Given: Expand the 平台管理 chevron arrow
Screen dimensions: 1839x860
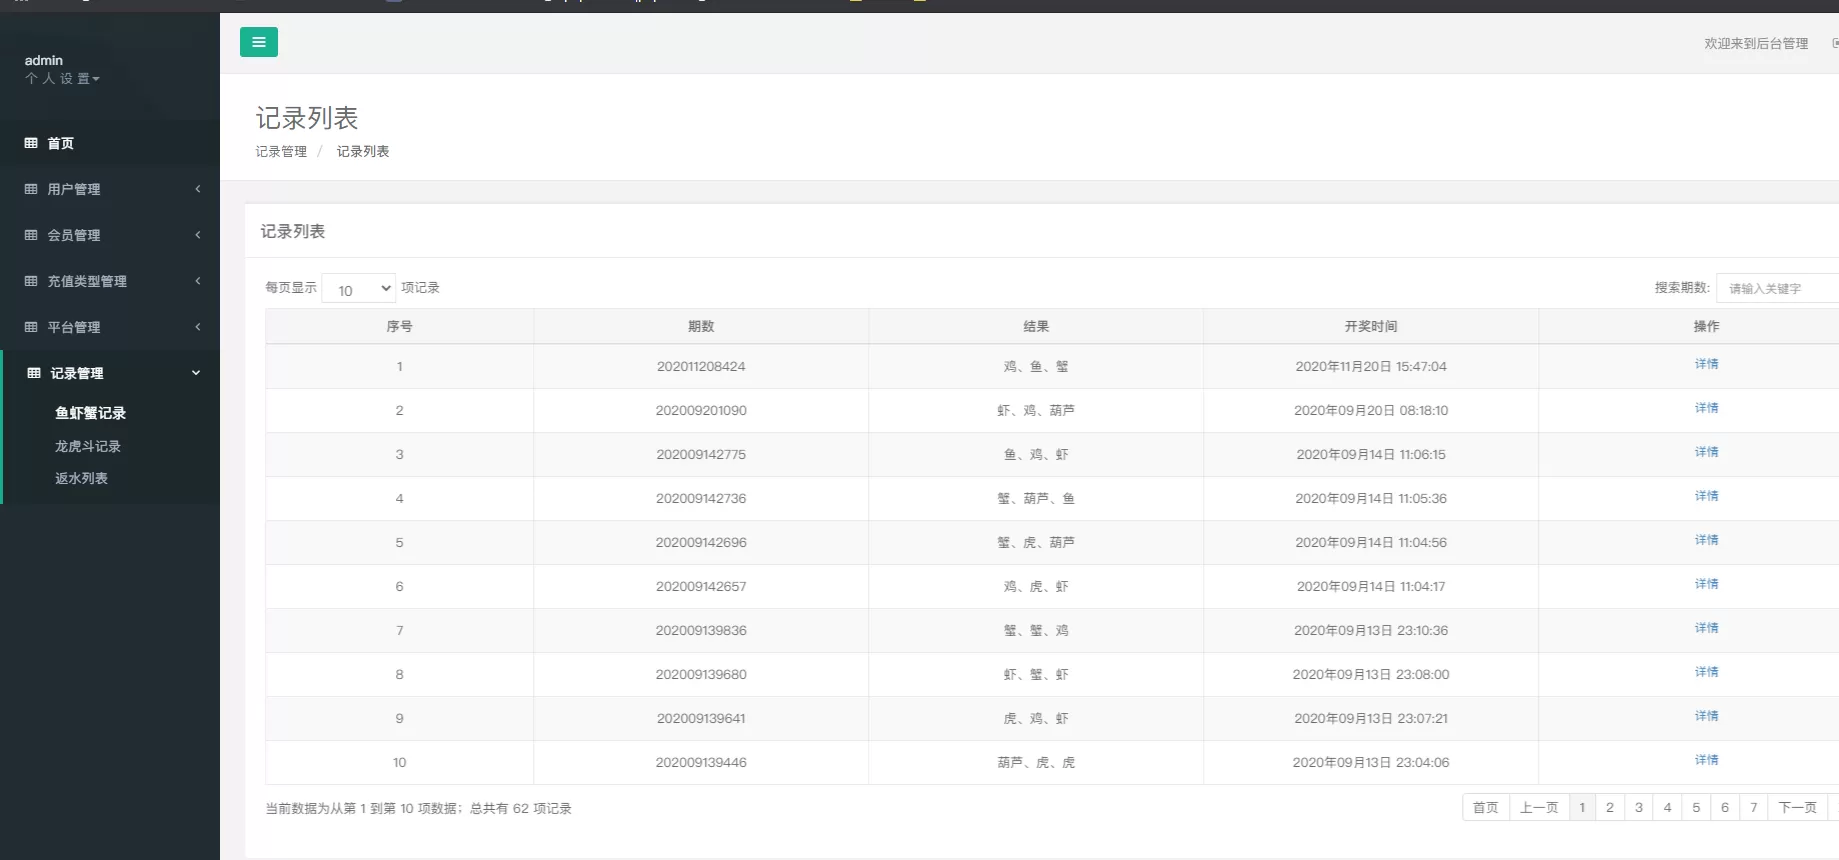Looking at the screenshot, I should click(x=198, y=327).
